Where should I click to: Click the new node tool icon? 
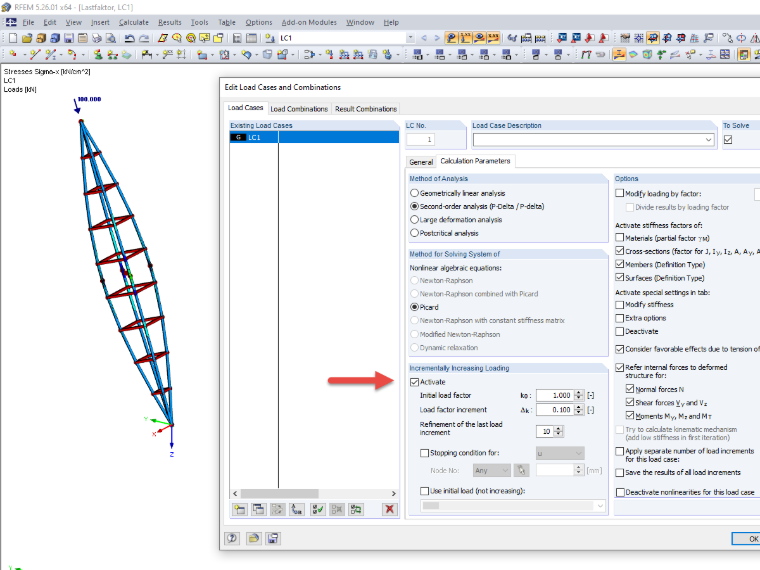13,55
